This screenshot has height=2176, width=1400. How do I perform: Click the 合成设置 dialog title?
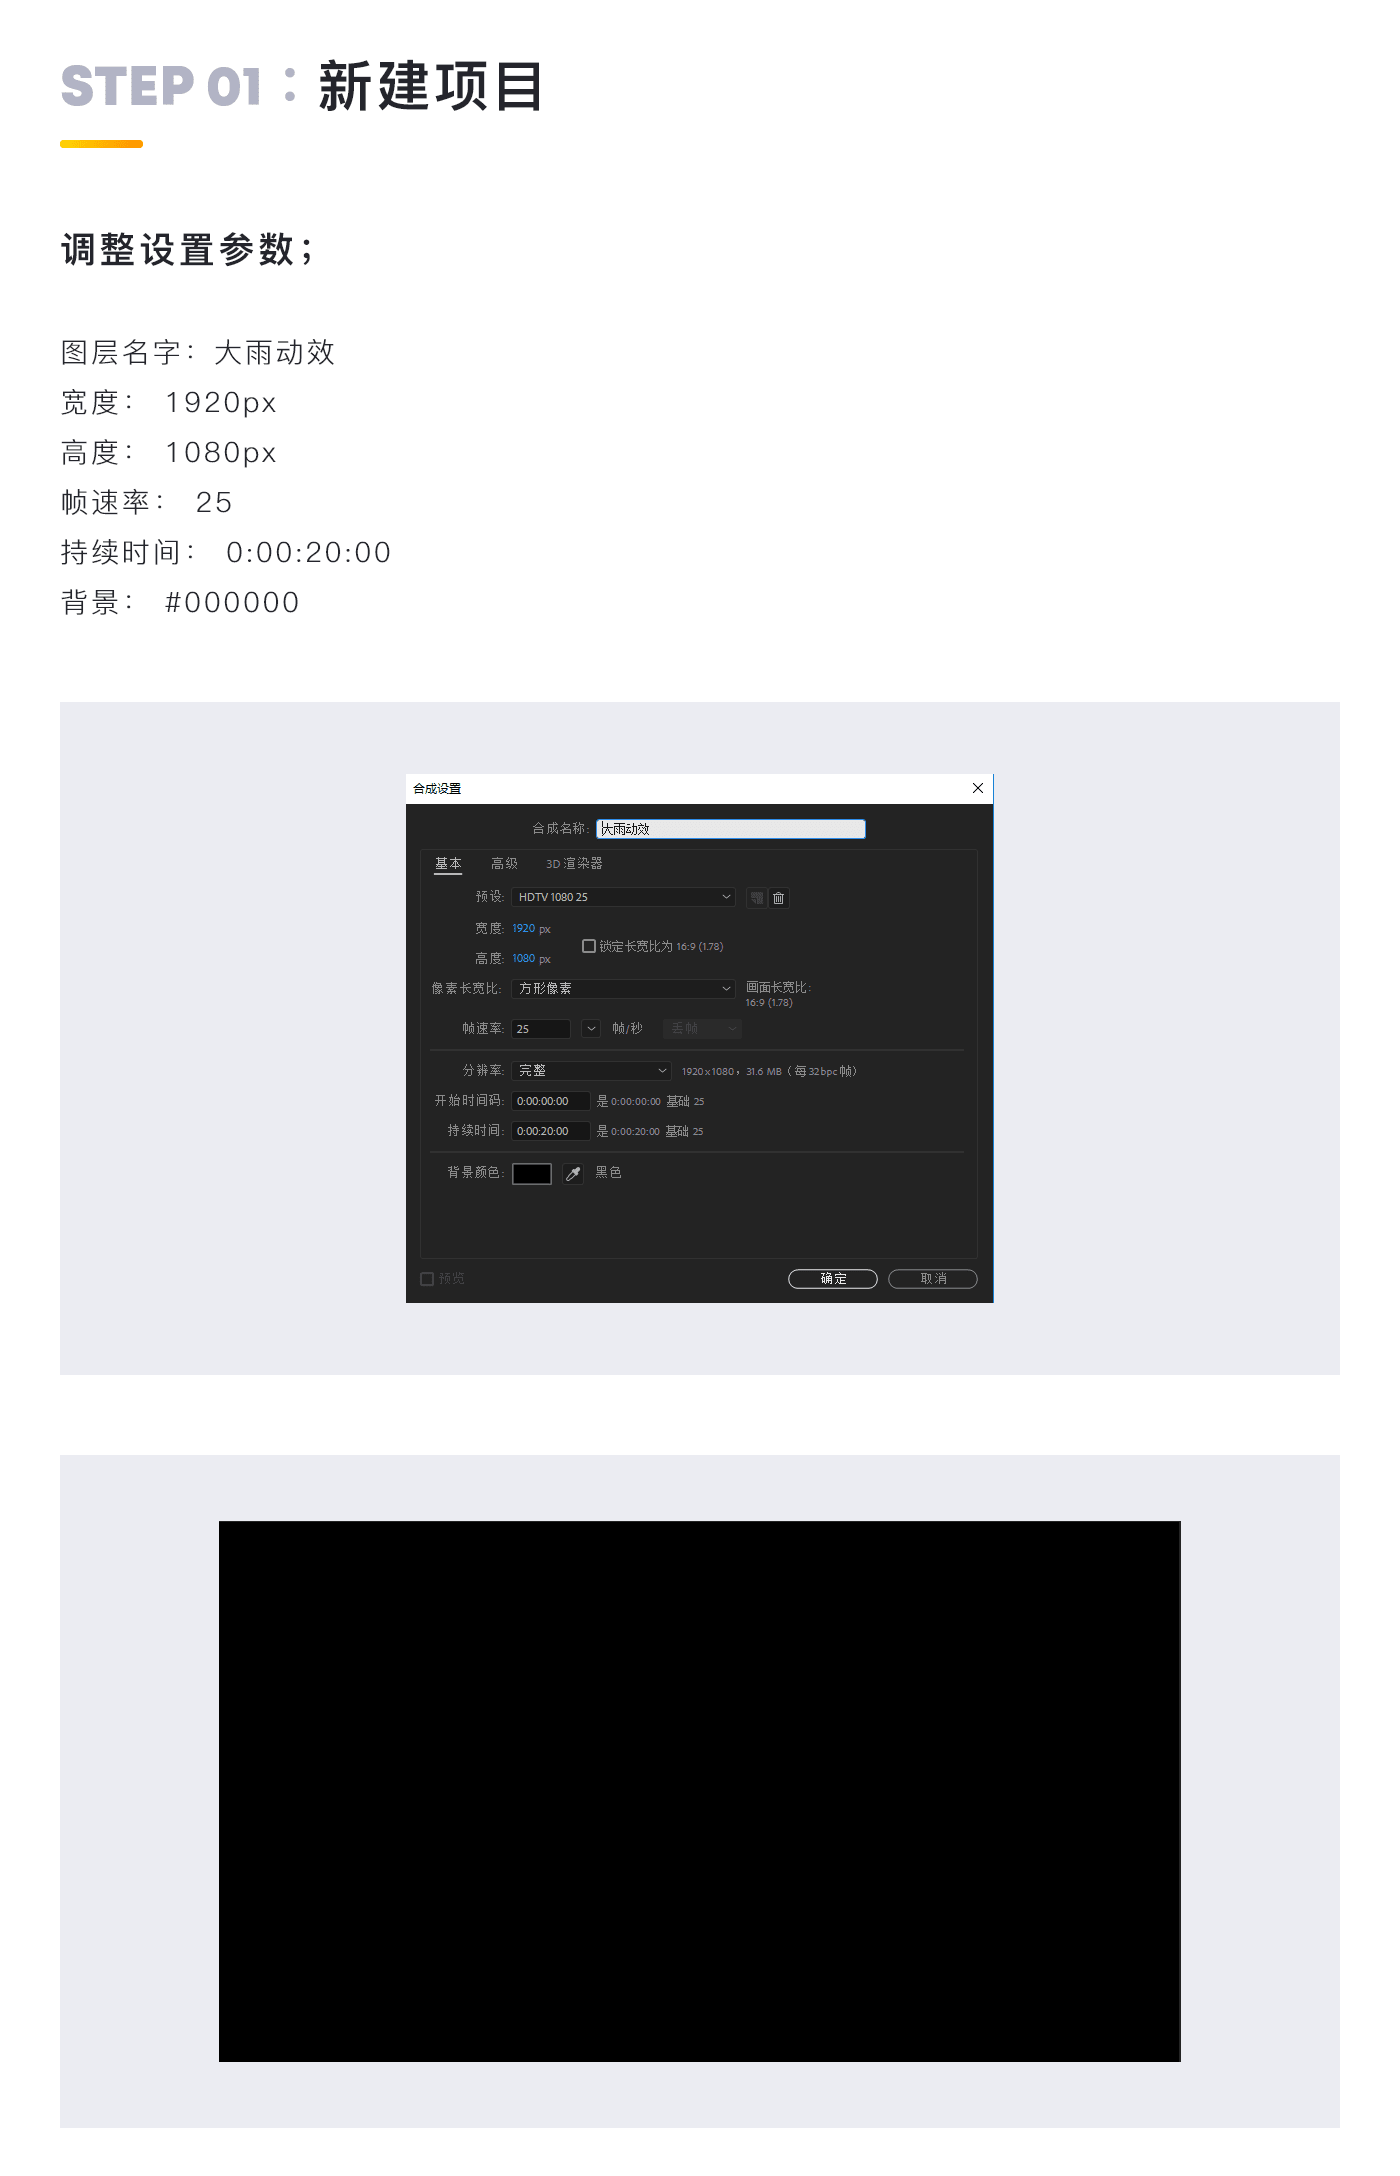(437, 788)
